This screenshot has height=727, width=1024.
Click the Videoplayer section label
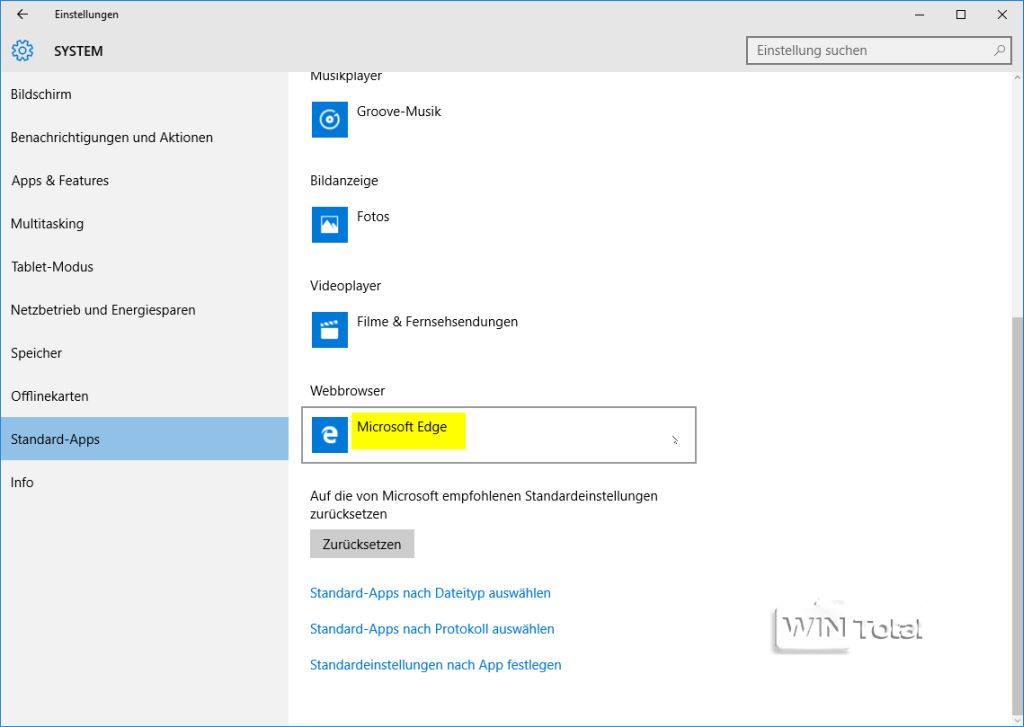tap(345, 285)
